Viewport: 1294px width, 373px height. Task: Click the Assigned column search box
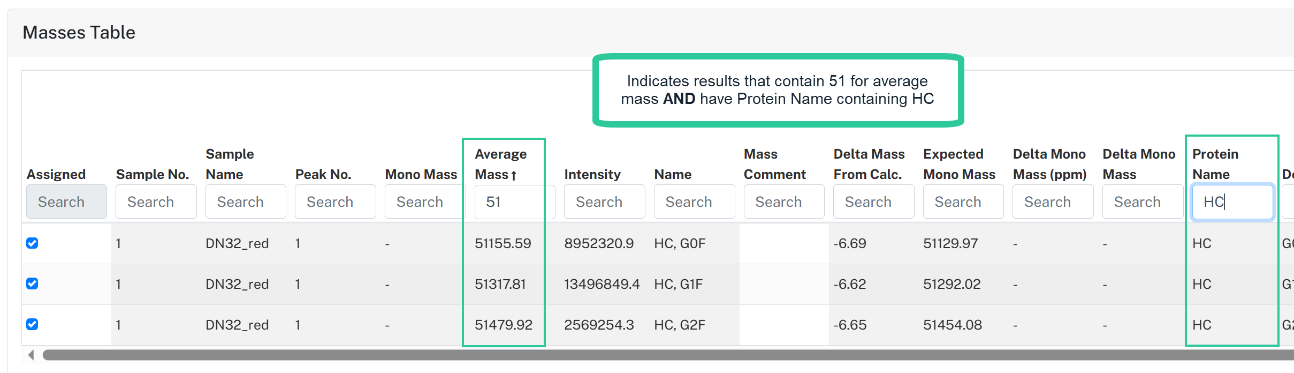pyautogui.click(x=66, y=202)
